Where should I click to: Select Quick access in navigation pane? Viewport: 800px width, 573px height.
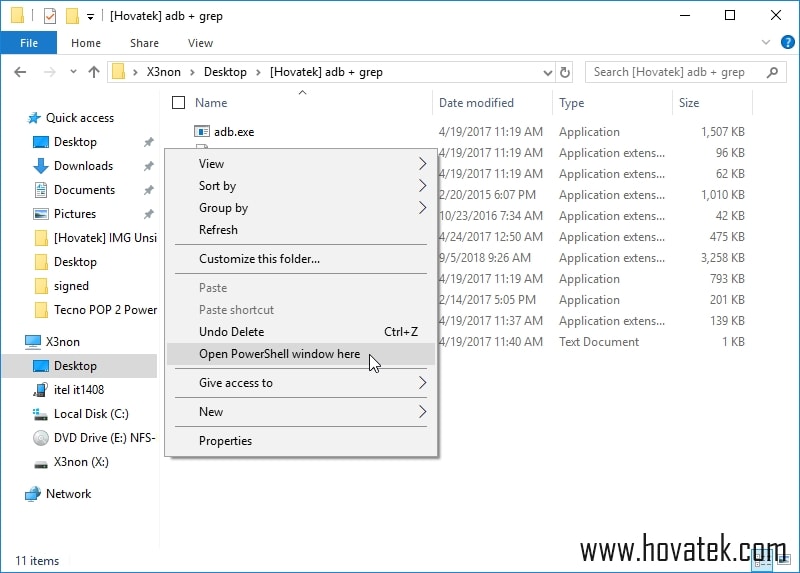(80, 118)
